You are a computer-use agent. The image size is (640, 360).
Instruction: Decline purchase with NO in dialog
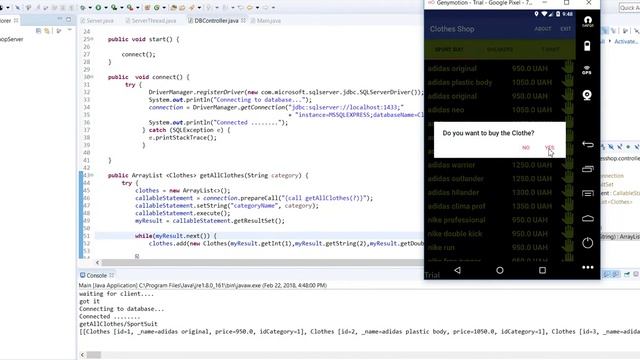point(526,147)
